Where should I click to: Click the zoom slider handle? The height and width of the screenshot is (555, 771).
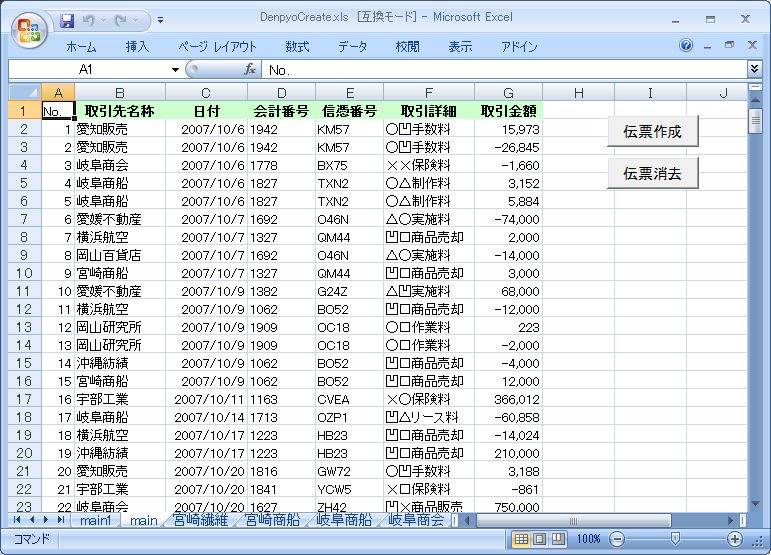click(675, 539)
